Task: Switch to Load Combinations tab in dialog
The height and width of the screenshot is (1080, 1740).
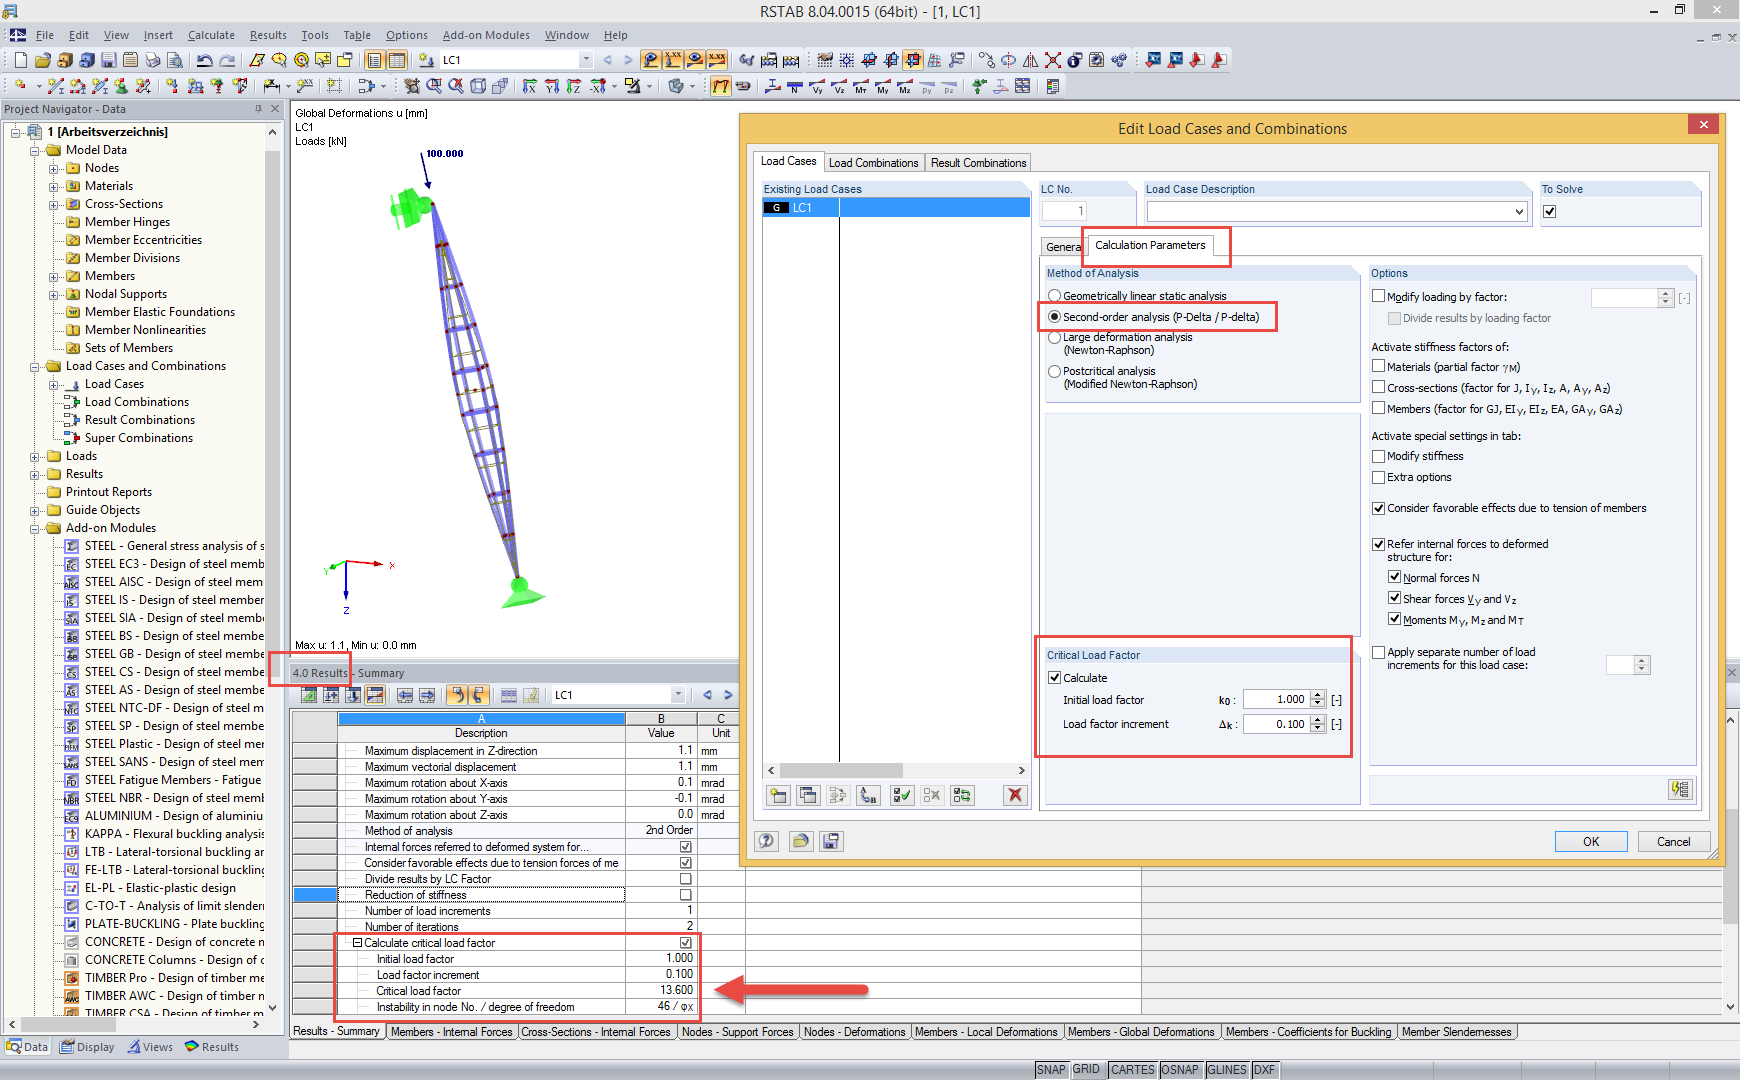Action: point(873,163)
